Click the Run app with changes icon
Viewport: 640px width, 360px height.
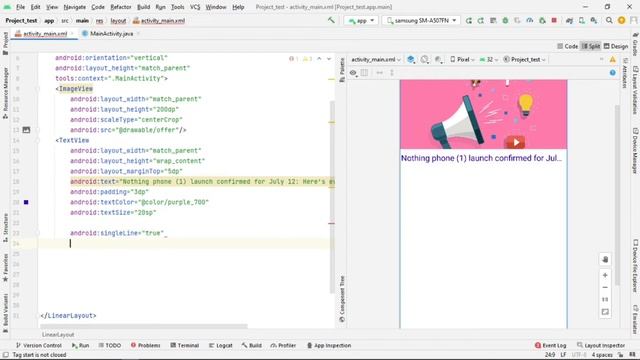[x=469, y=20]
